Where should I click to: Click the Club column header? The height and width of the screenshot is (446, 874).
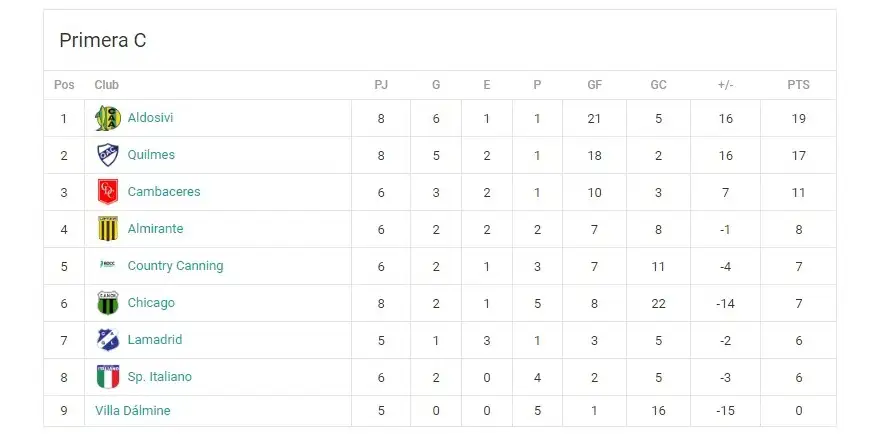(x=106, y=85)
